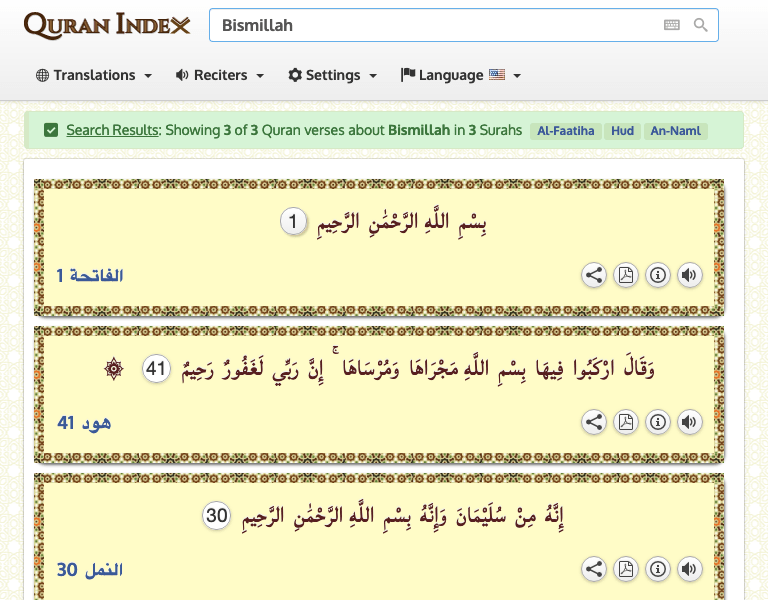This screenshot has width=768, height=600.
Task: Expand the Translations dropdown
Action: pos(94,75)
